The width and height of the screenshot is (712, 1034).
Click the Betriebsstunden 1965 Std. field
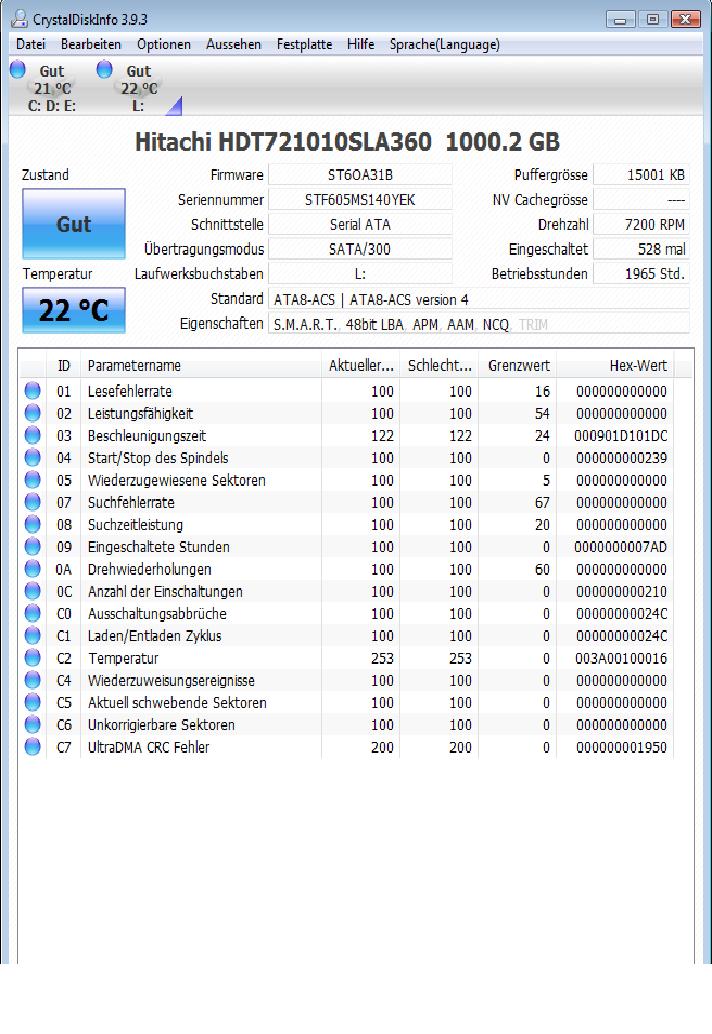[641, 274]
